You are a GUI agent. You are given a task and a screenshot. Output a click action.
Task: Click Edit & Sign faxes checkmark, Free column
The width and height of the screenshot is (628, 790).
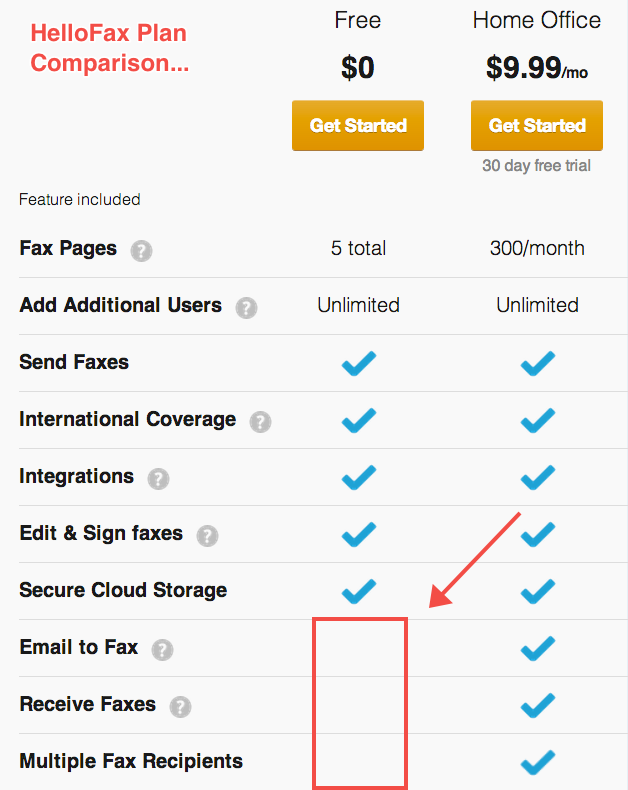tap(358, 534)
